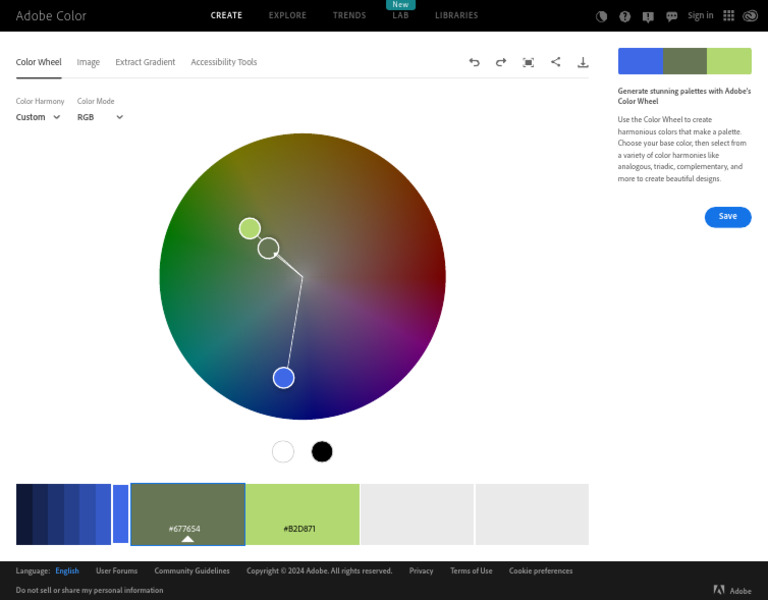Select the white color circle below the wheel

(283, 452)
